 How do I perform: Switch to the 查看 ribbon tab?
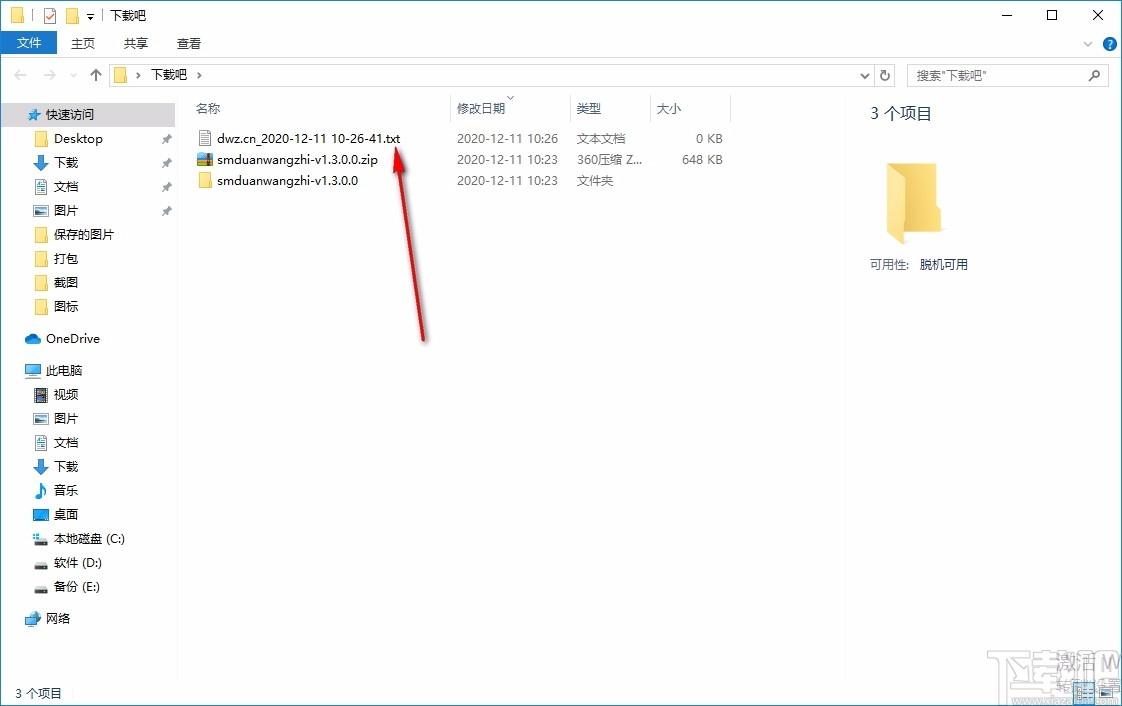click(189, 44)
